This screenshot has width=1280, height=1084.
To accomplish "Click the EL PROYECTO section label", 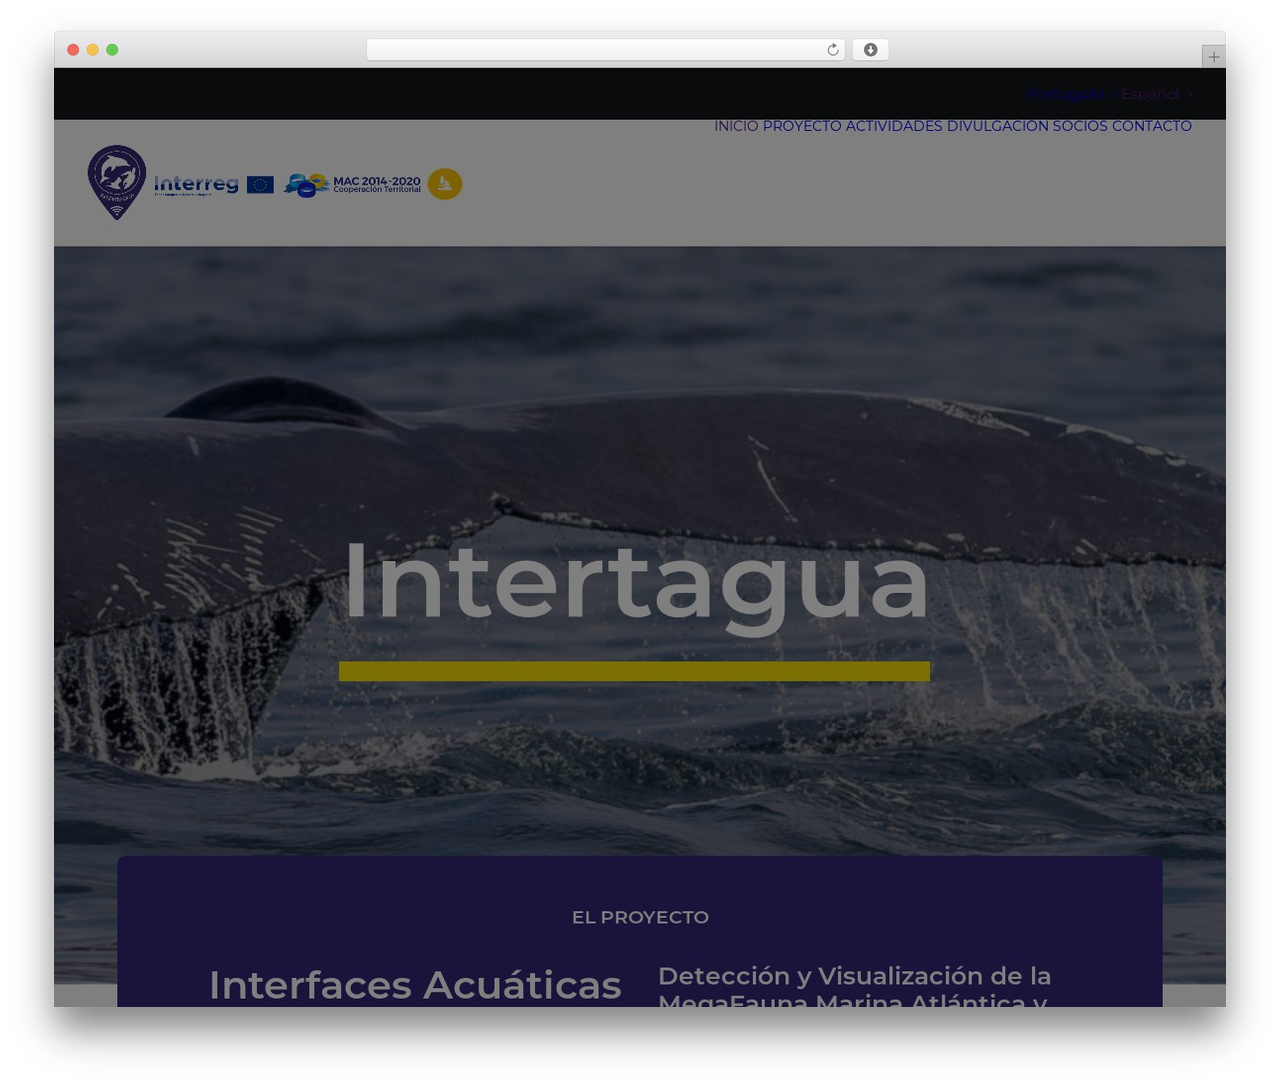I will 640,917.
